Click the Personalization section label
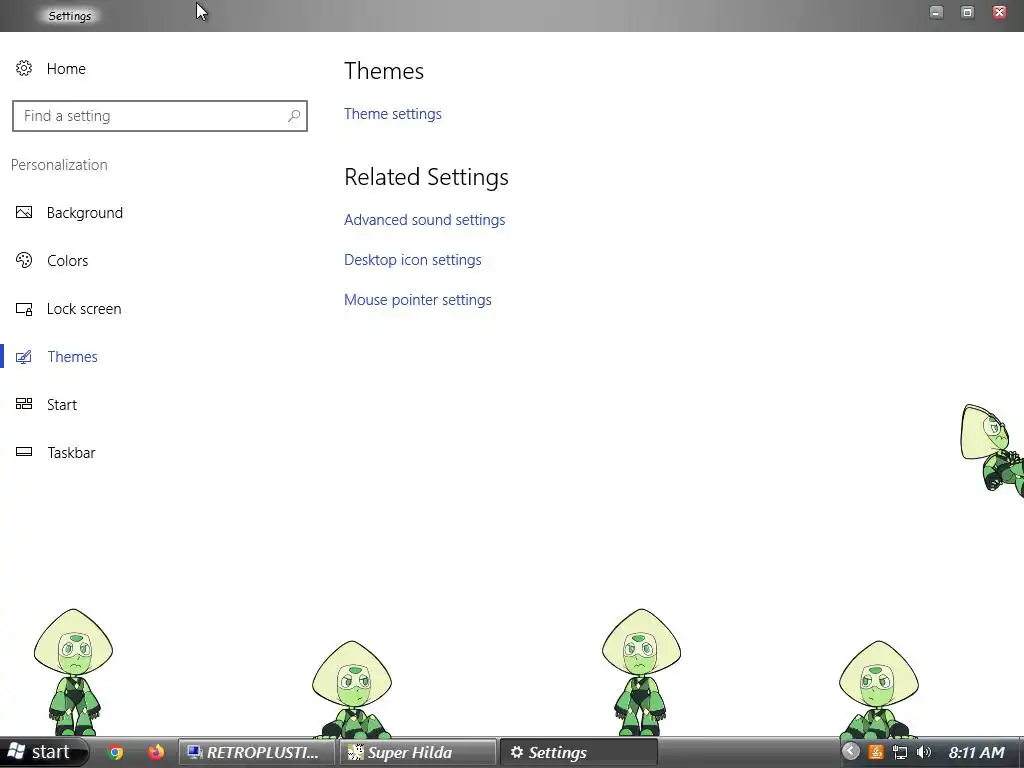 [x=59, y=165]
